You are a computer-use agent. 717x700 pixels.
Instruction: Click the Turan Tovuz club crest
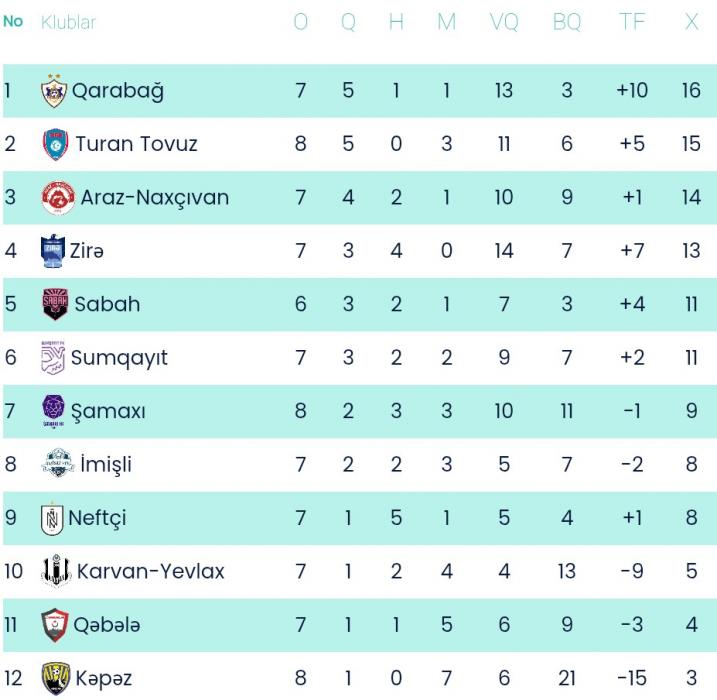(x=54, y=144)
